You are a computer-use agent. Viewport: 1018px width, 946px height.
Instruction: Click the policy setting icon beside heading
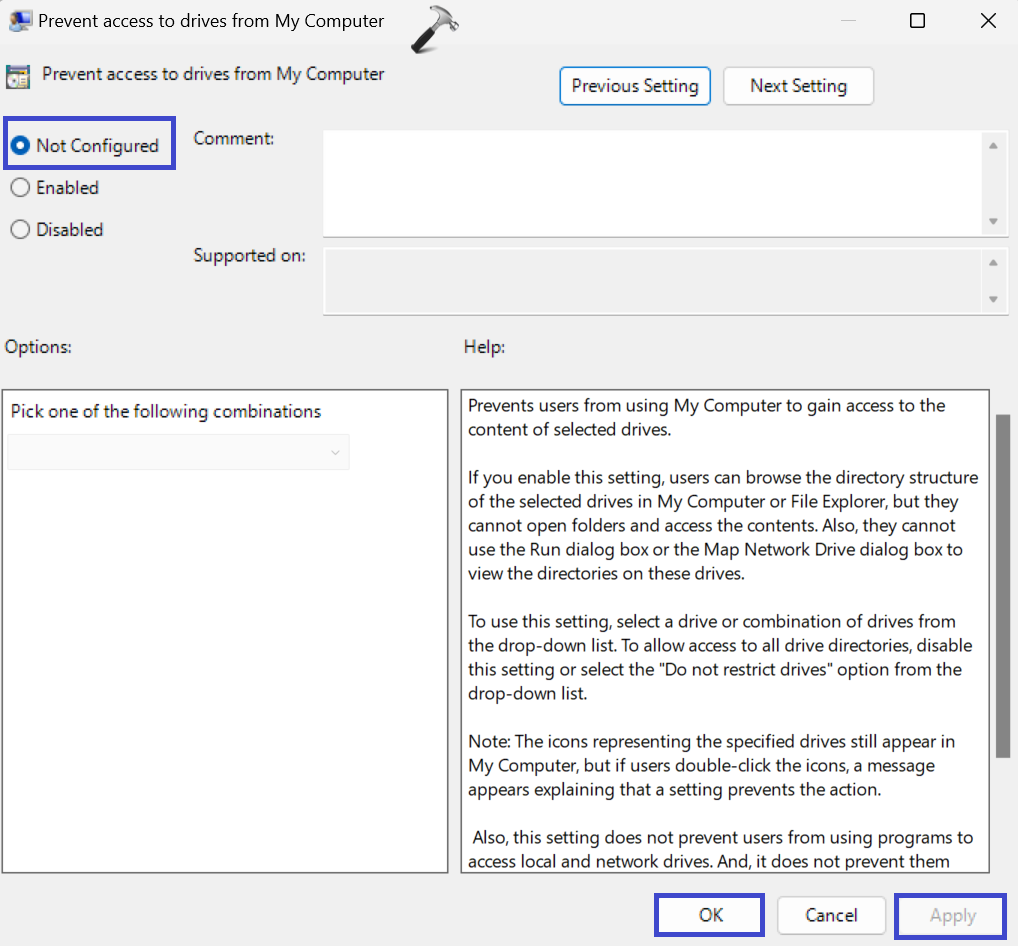point(18,77)
